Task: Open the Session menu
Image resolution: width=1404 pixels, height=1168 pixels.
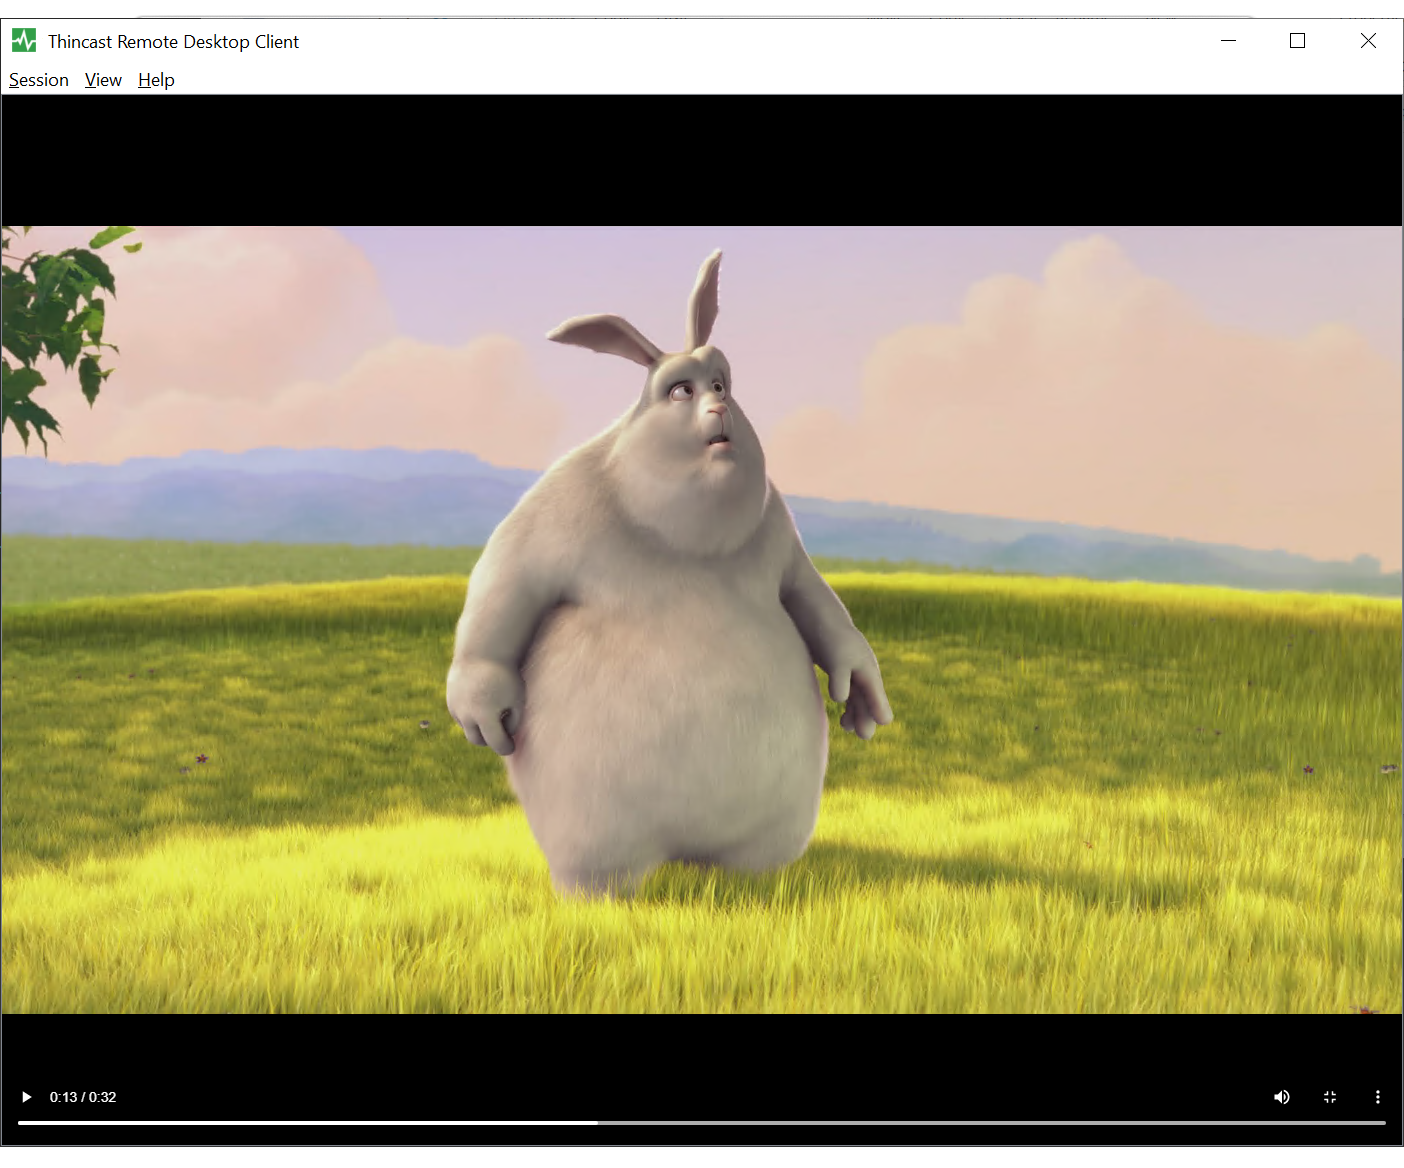Action: 39,80
